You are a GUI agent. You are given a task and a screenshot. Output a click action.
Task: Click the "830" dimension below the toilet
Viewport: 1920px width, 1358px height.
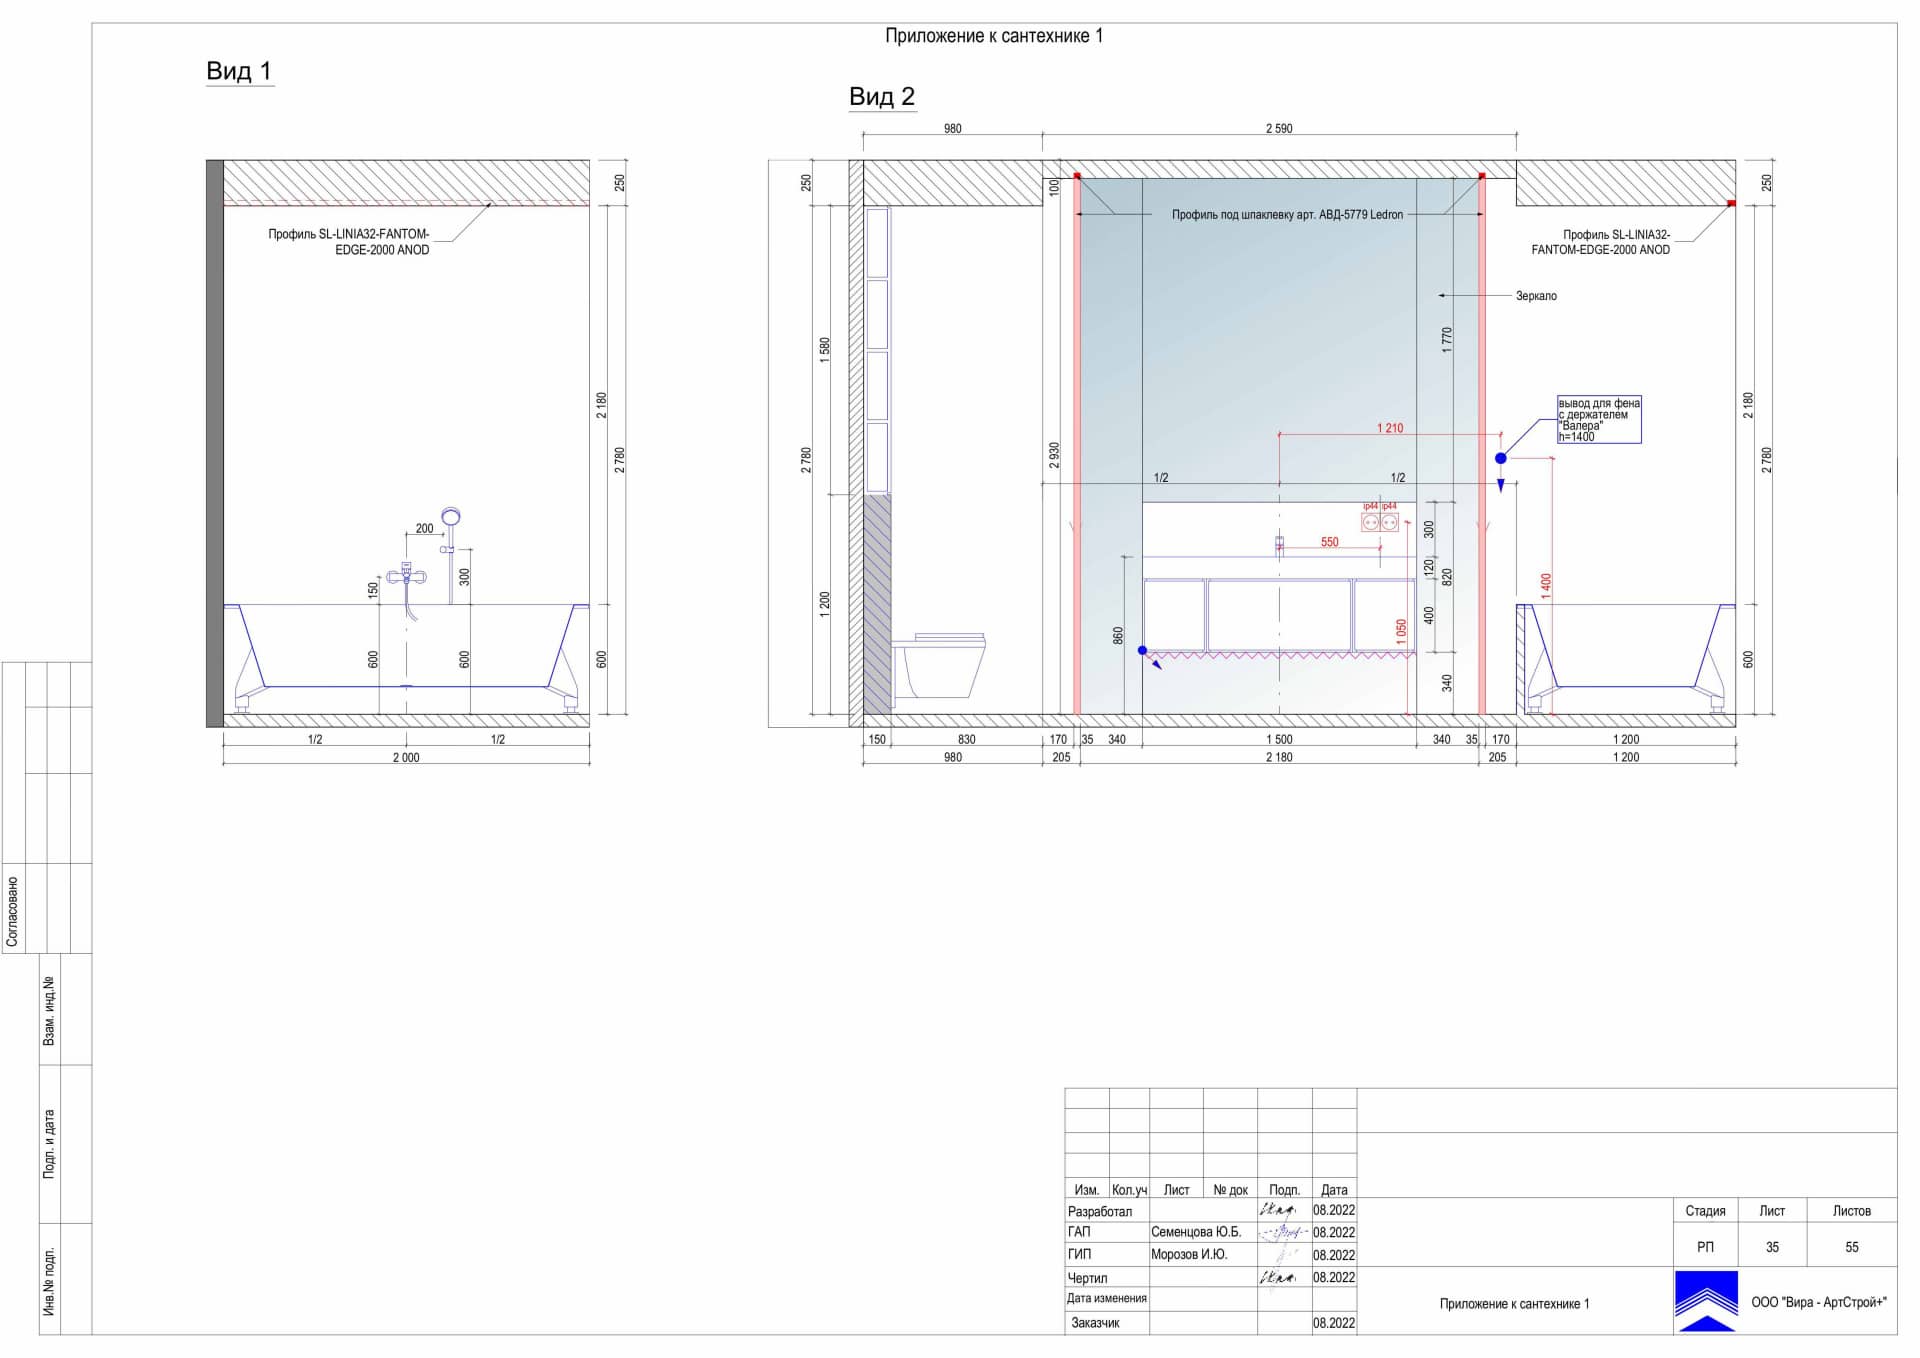pos(966,740)
